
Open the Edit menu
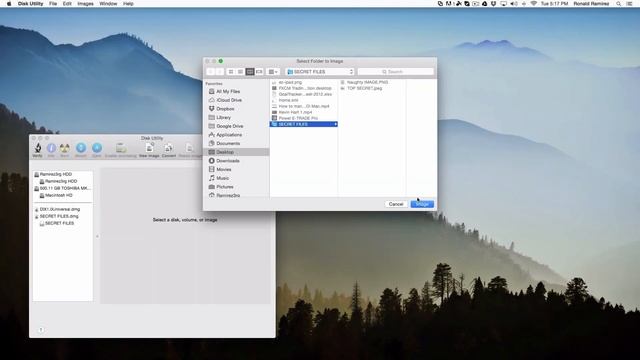67,4
